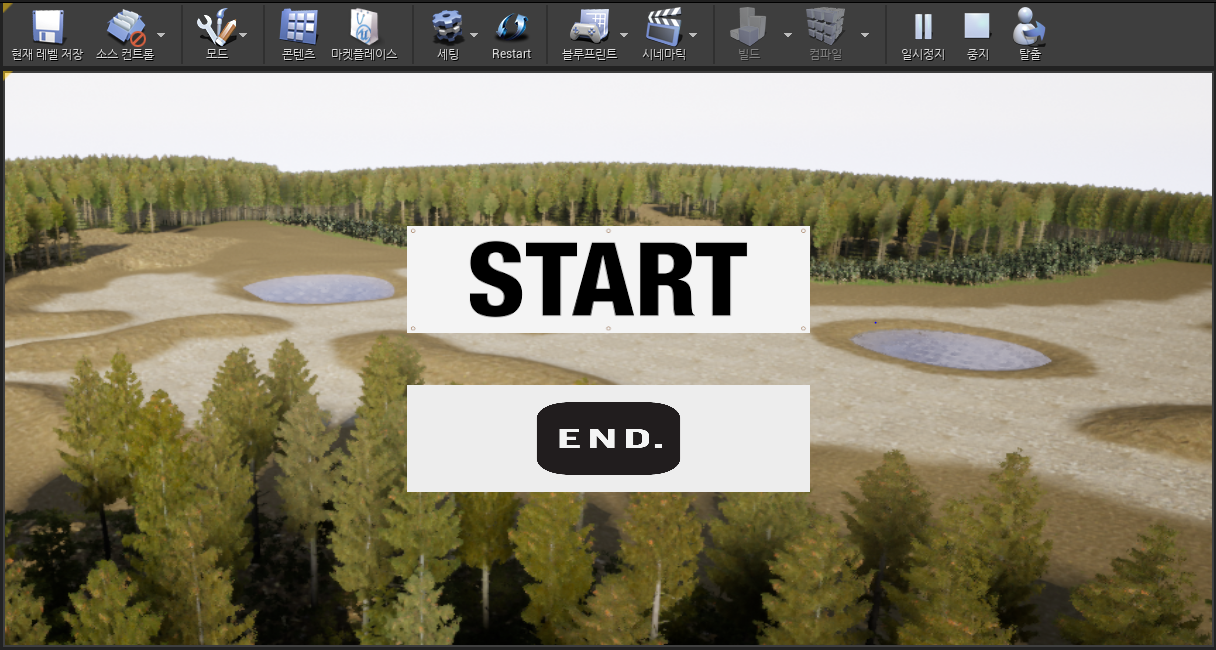Open the Content (콘텐츠) browser icon

(298, 27)
